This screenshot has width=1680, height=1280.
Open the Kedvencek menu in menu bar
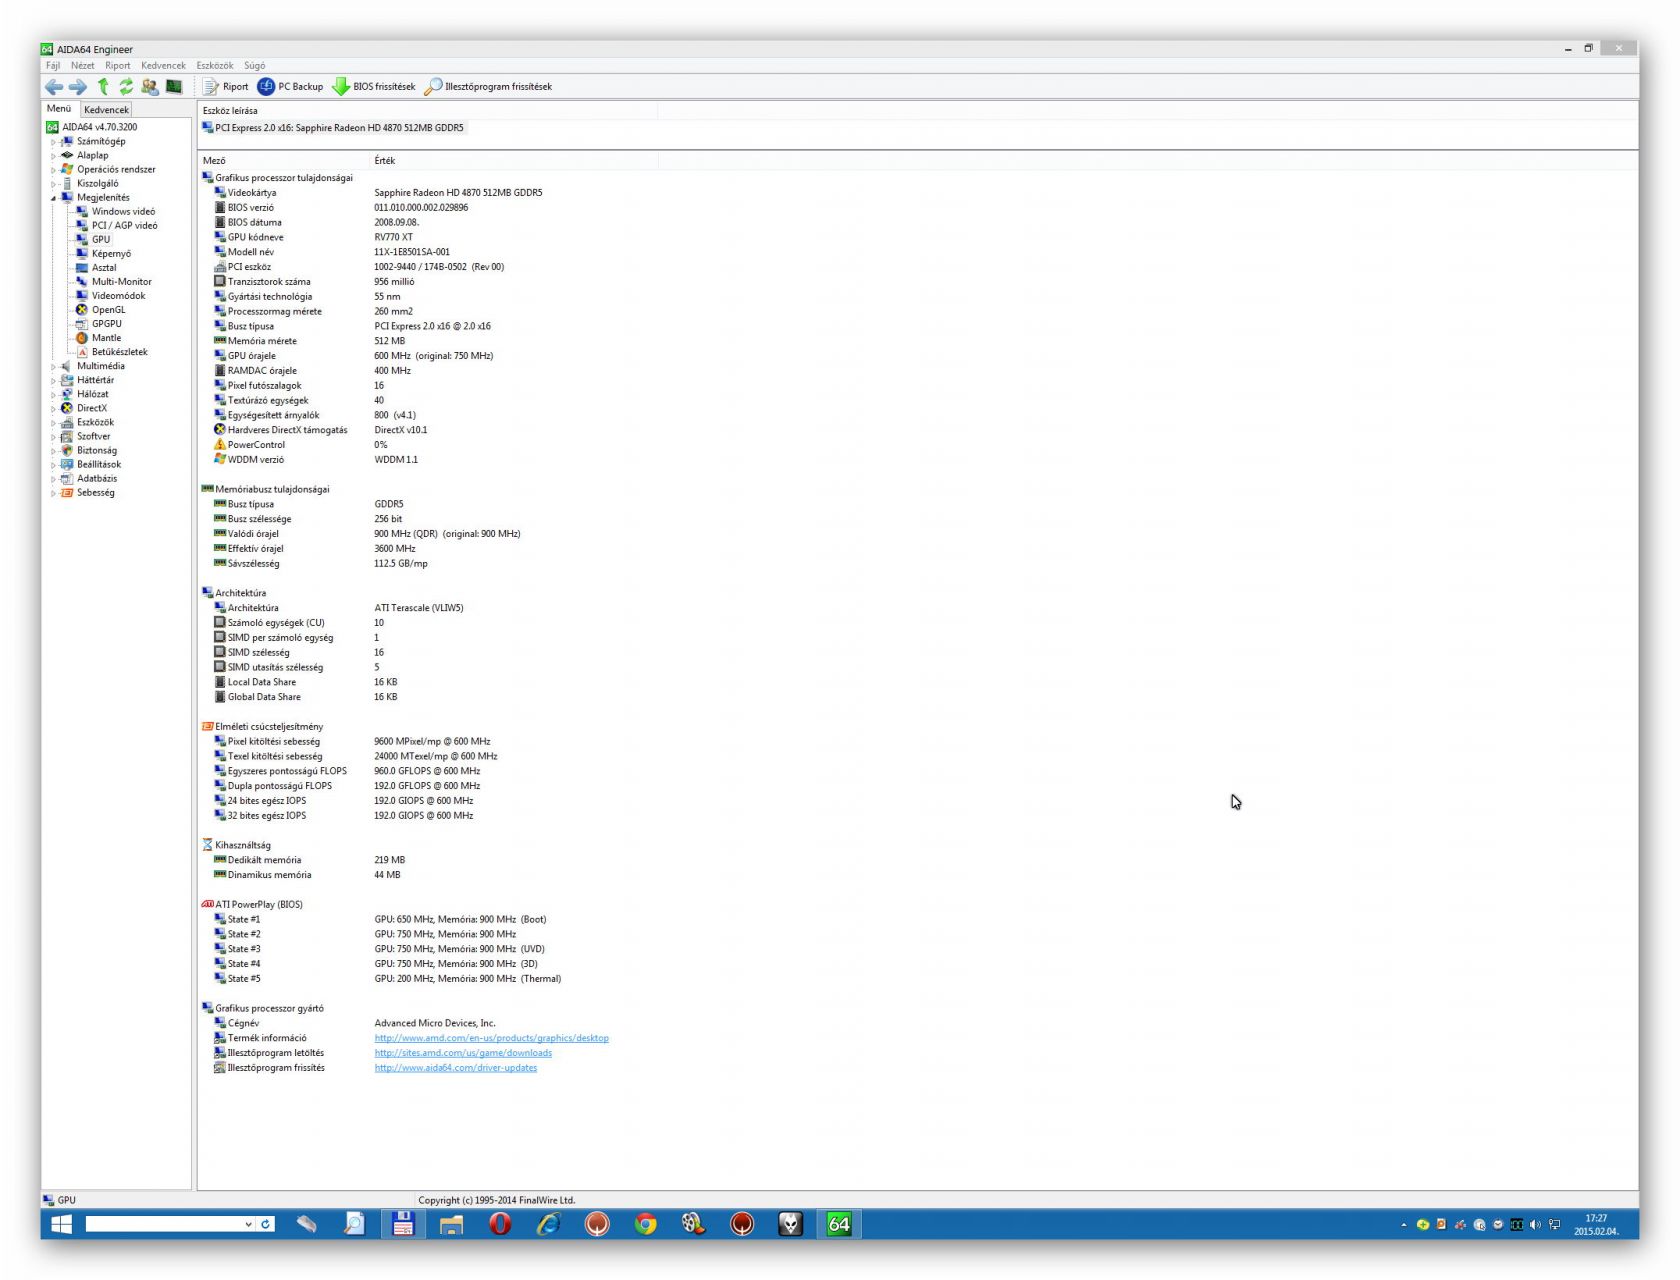(163, 66)
